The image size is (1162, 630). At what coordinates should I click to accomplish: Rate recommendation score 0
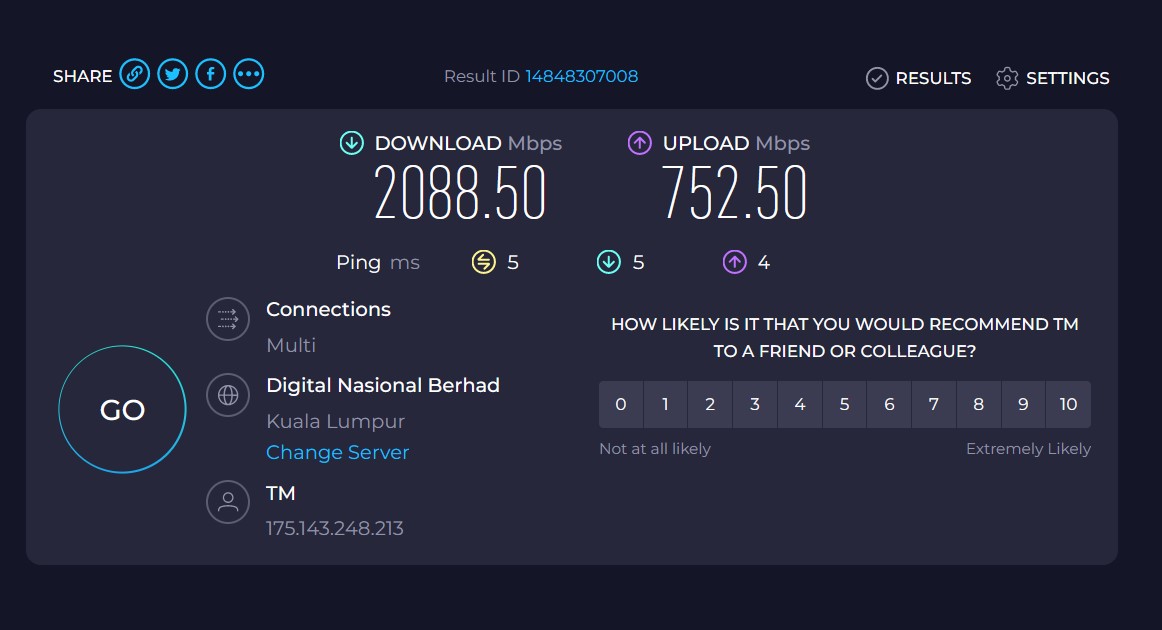(621, 404)
